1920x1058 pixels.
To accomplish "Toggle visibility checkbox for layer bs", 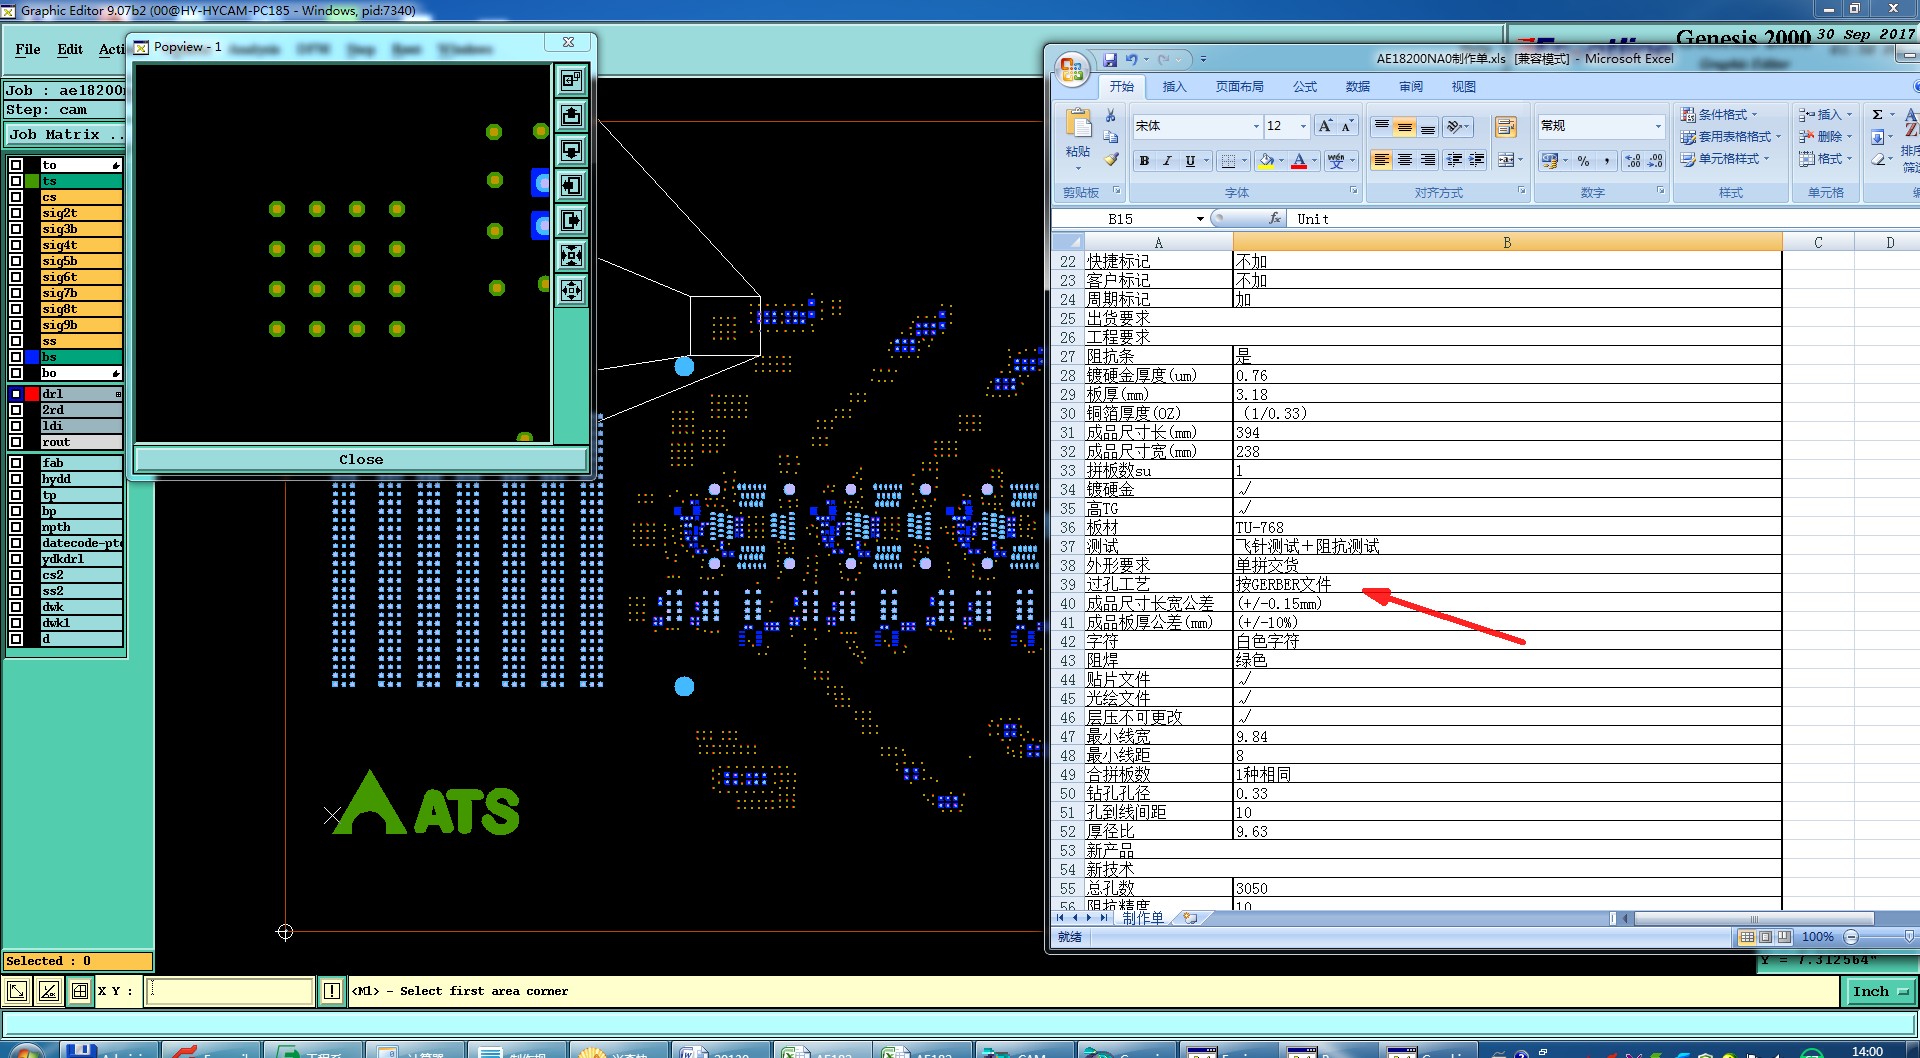I will [16, 357].
